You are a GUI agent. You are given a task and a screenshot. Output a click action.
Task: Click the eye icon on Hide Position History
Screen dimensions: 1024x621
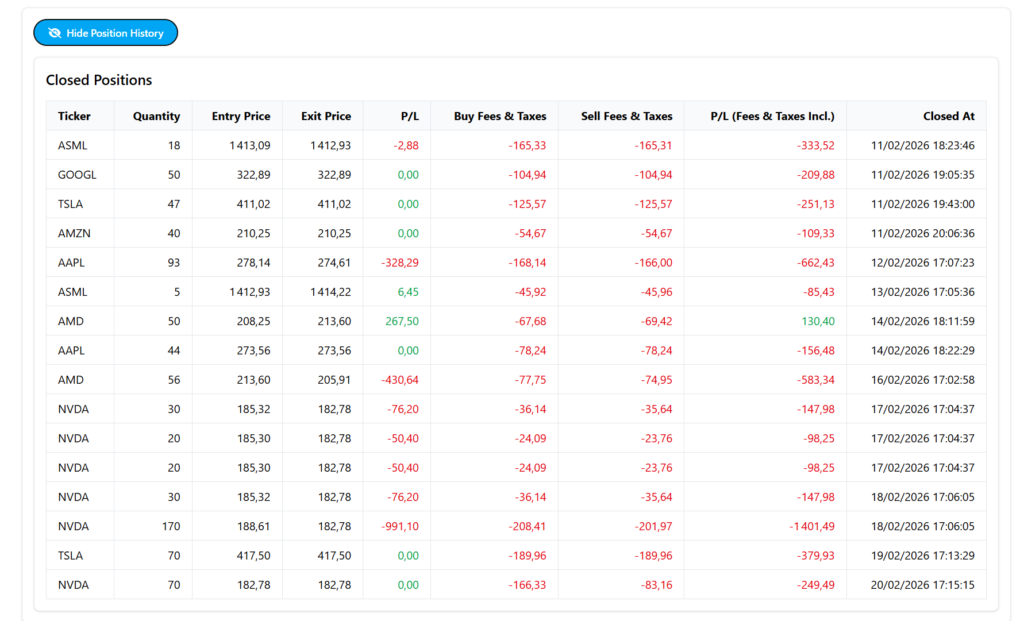click(53, 32)
